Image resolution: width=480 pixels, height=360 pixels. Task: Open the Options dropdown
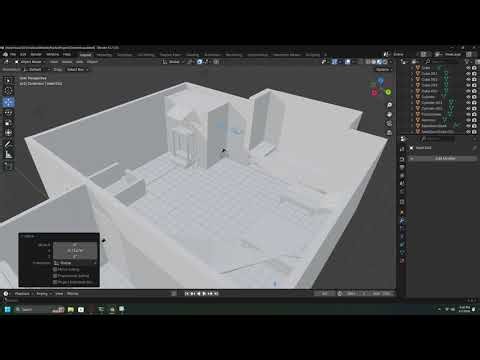pyautogui.click(x=384, y=69)
